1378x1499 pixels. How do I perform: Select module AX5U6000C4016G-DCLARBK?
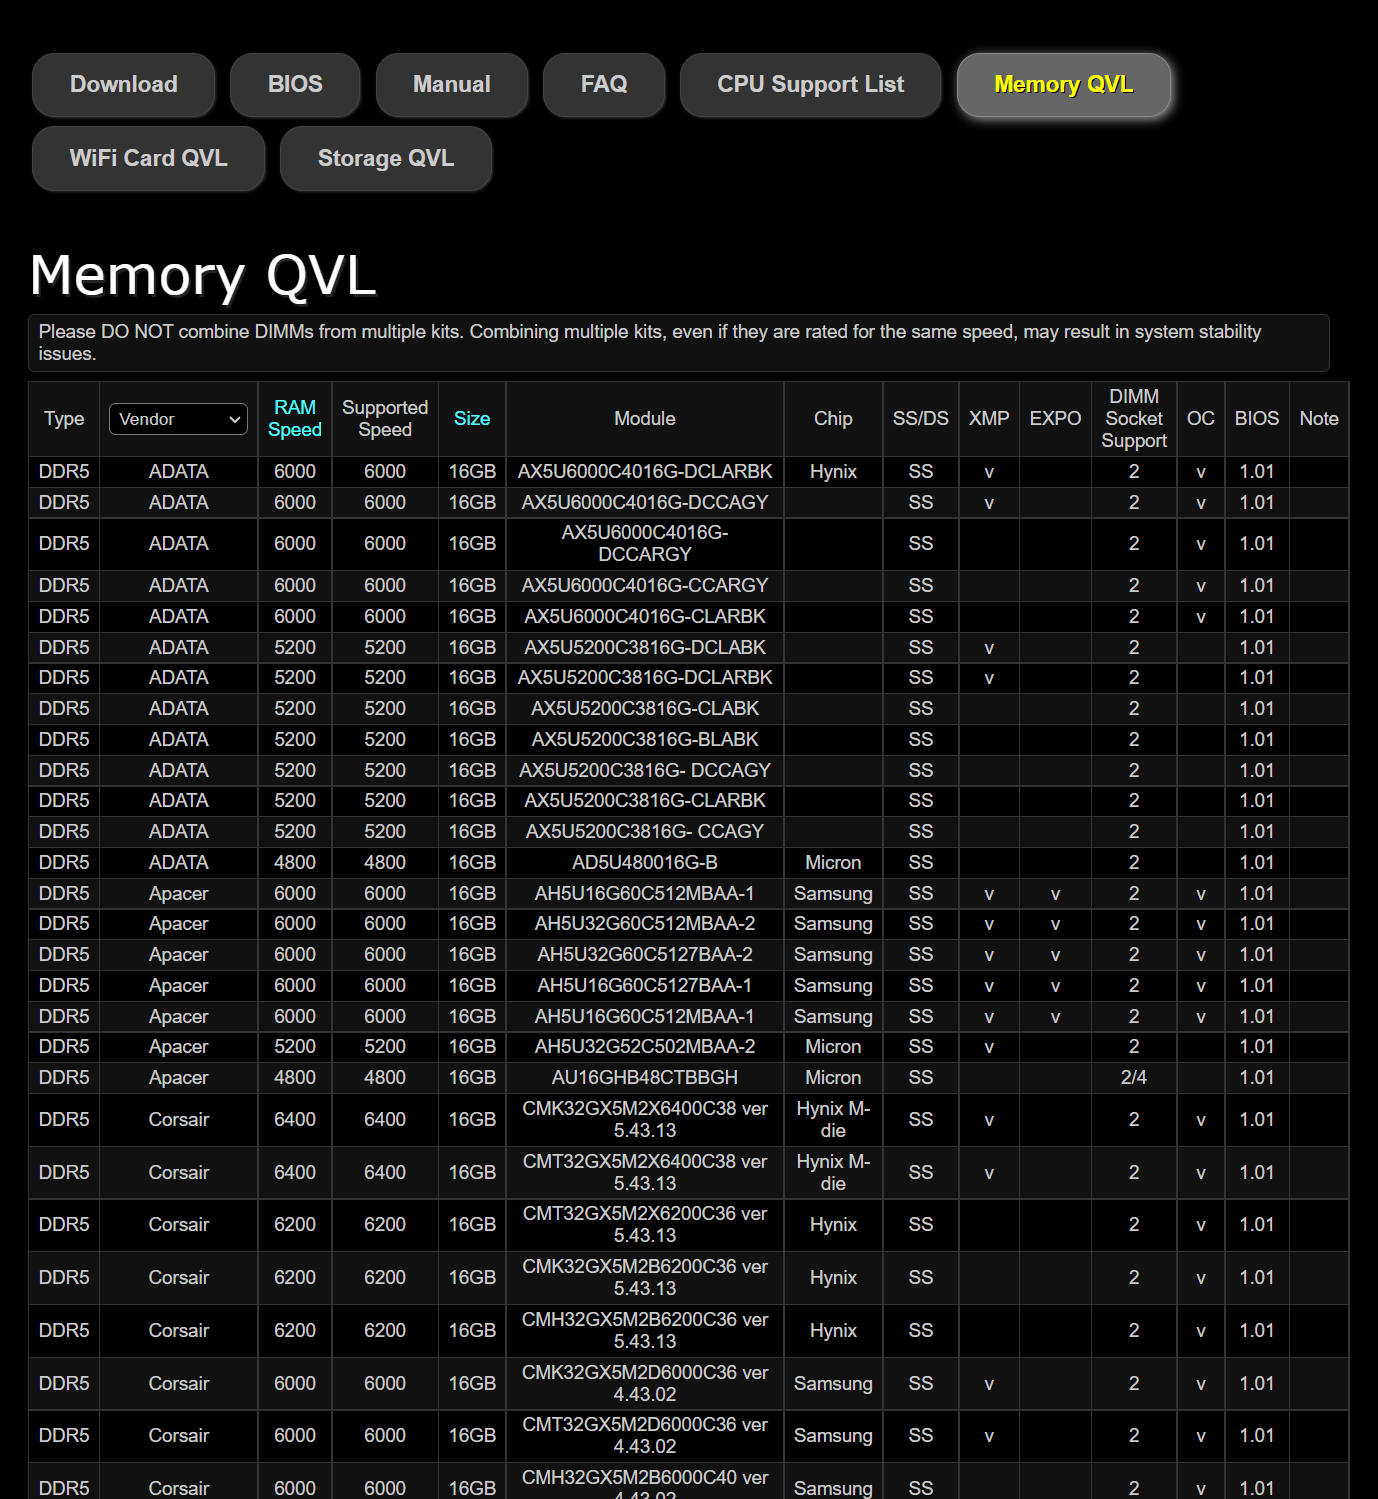pos(645,472)
